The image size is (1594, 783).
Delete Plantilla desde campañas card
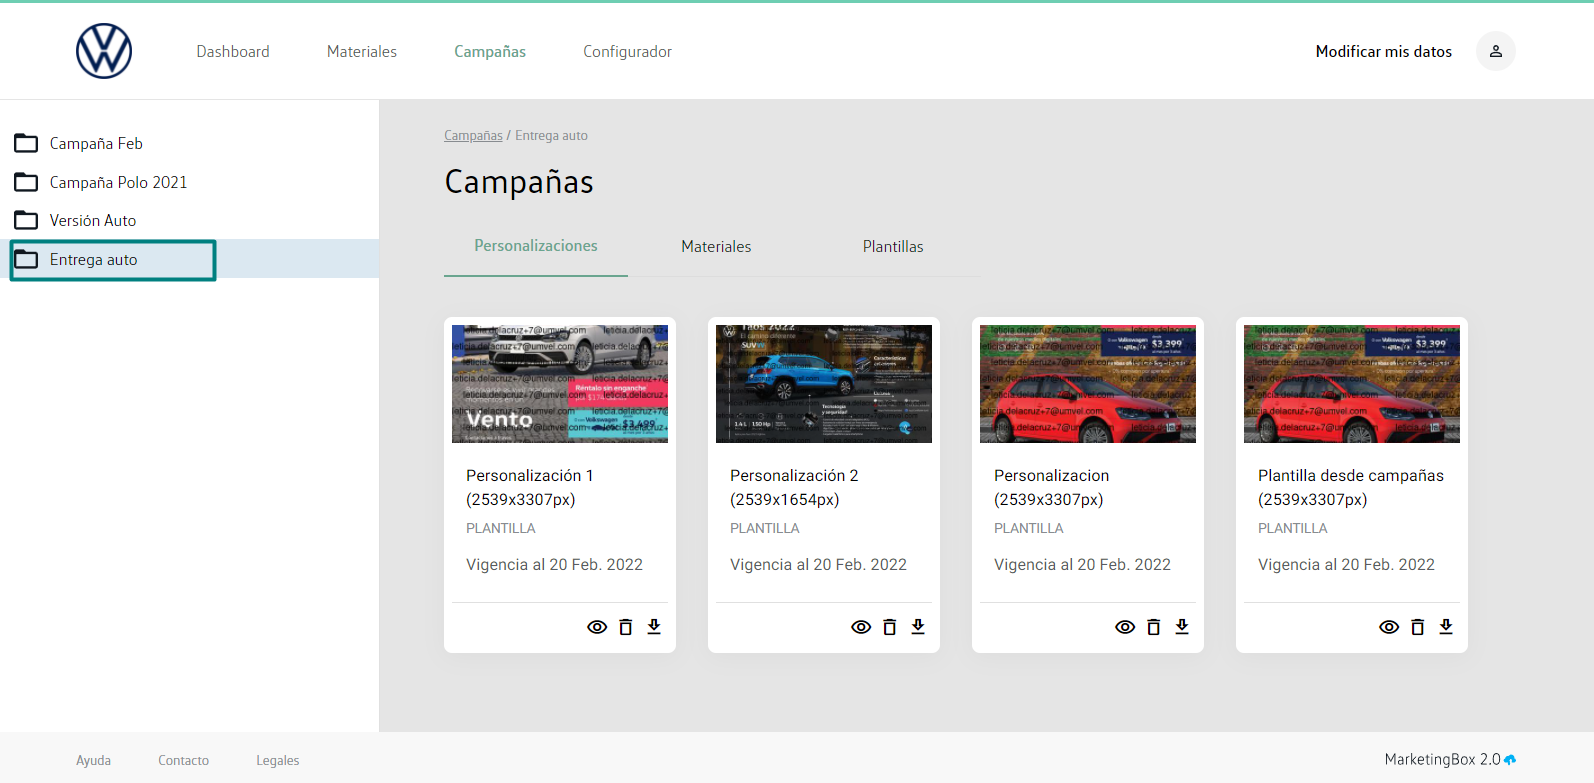[1418, 627]
